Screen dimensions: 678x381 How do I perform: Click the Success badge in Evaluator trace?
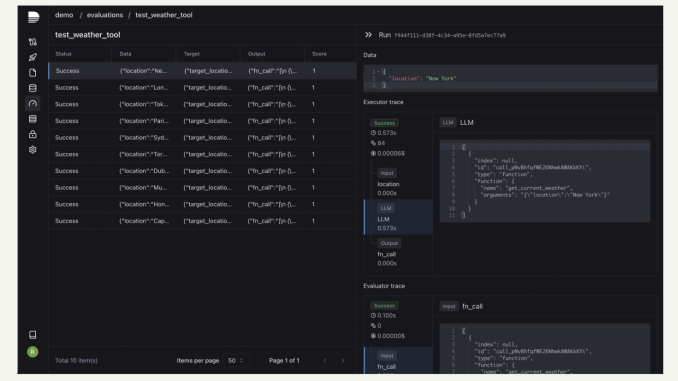[x=384, y=305]
